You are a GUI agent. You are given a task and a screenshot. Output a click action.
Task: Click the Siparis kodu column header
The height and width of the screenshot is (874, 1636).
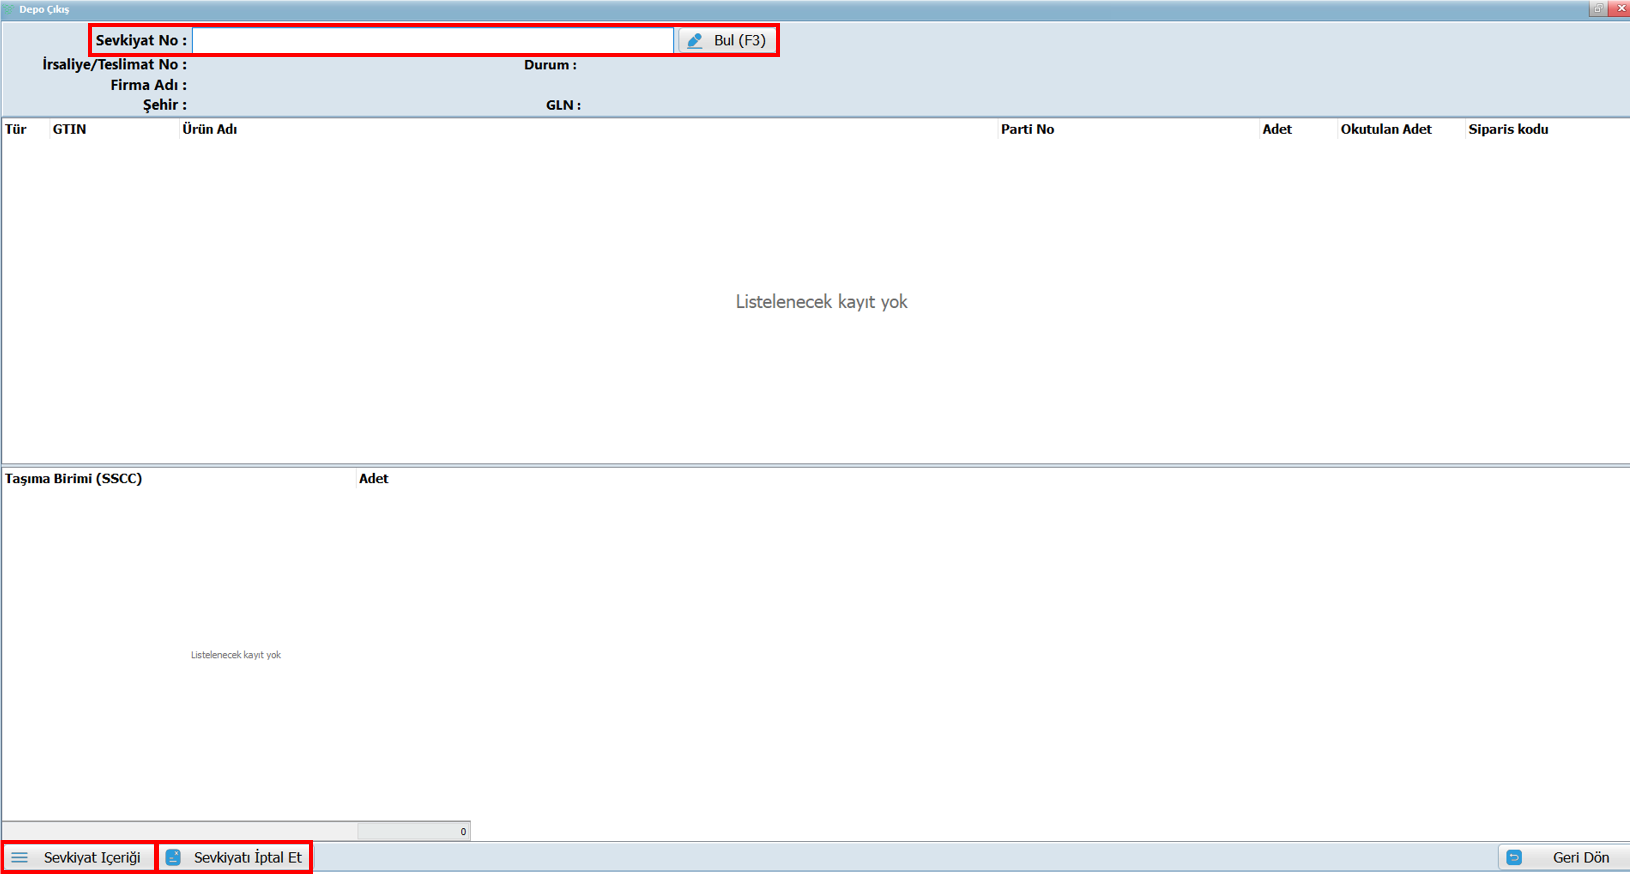1507,129
